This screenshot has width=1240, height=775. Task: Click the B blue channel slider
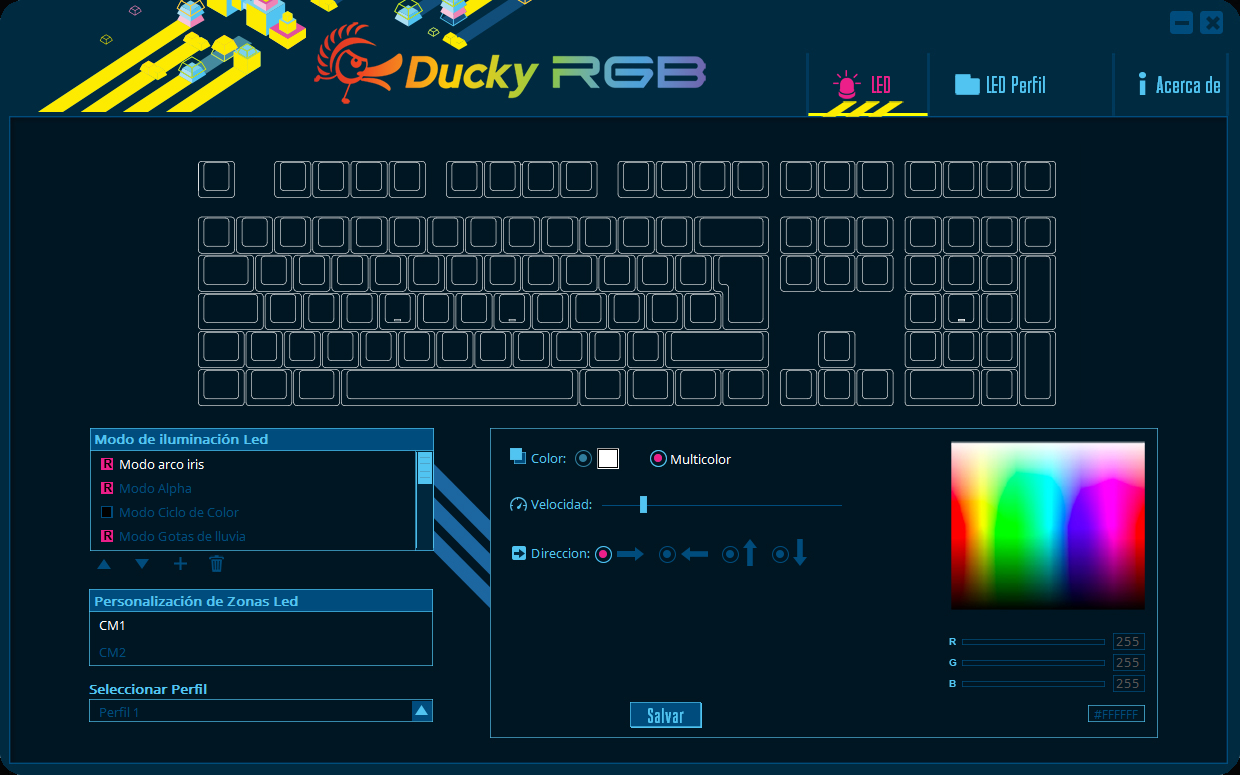1033,684
